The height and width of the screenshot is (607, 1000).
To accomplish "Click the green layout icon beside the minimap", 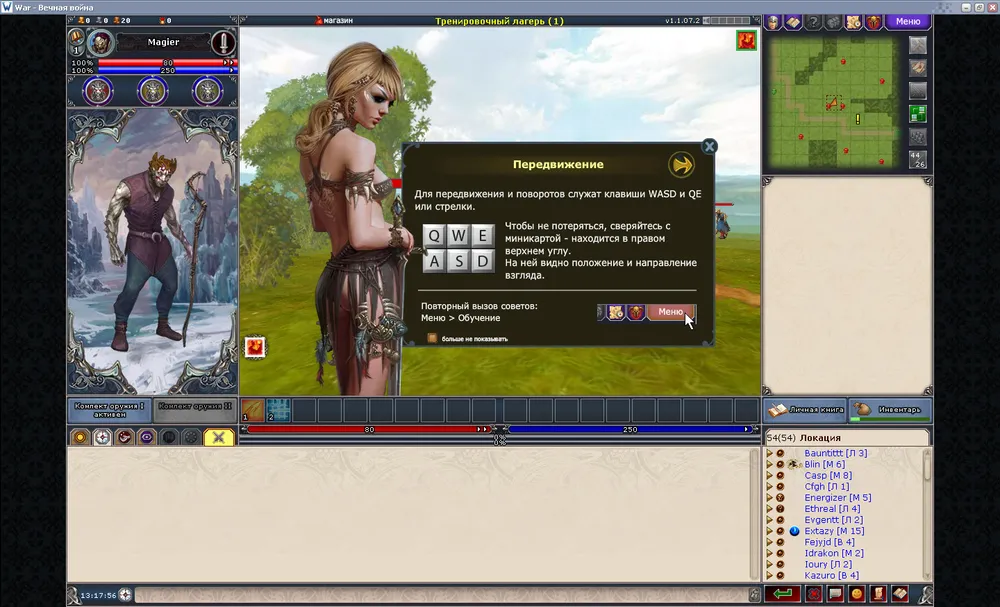I will (x=918, y=113).
